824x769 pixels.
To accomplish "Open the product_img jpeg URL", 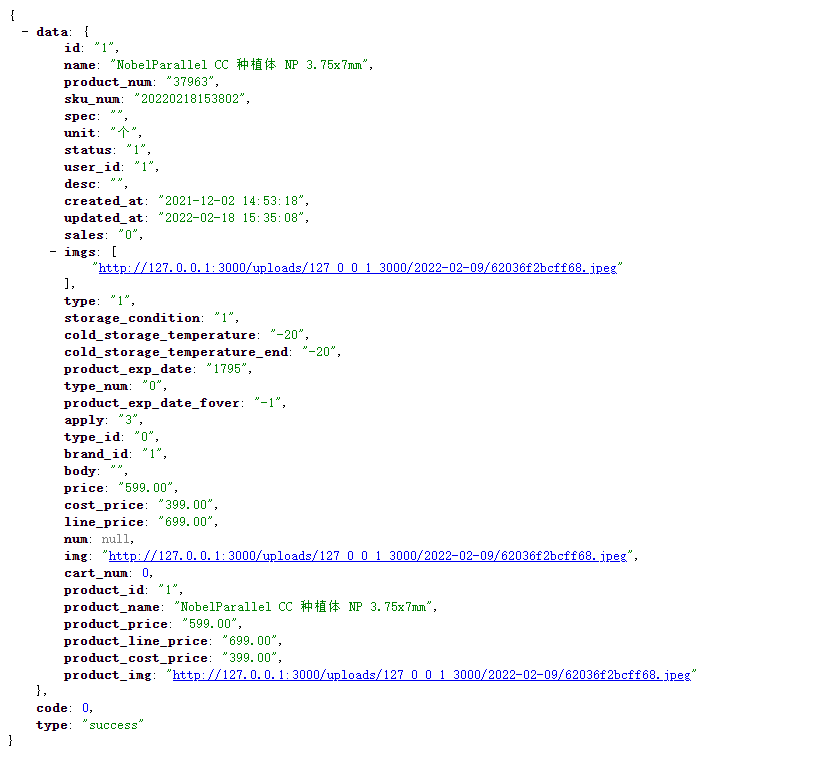I will pos(431,675).
